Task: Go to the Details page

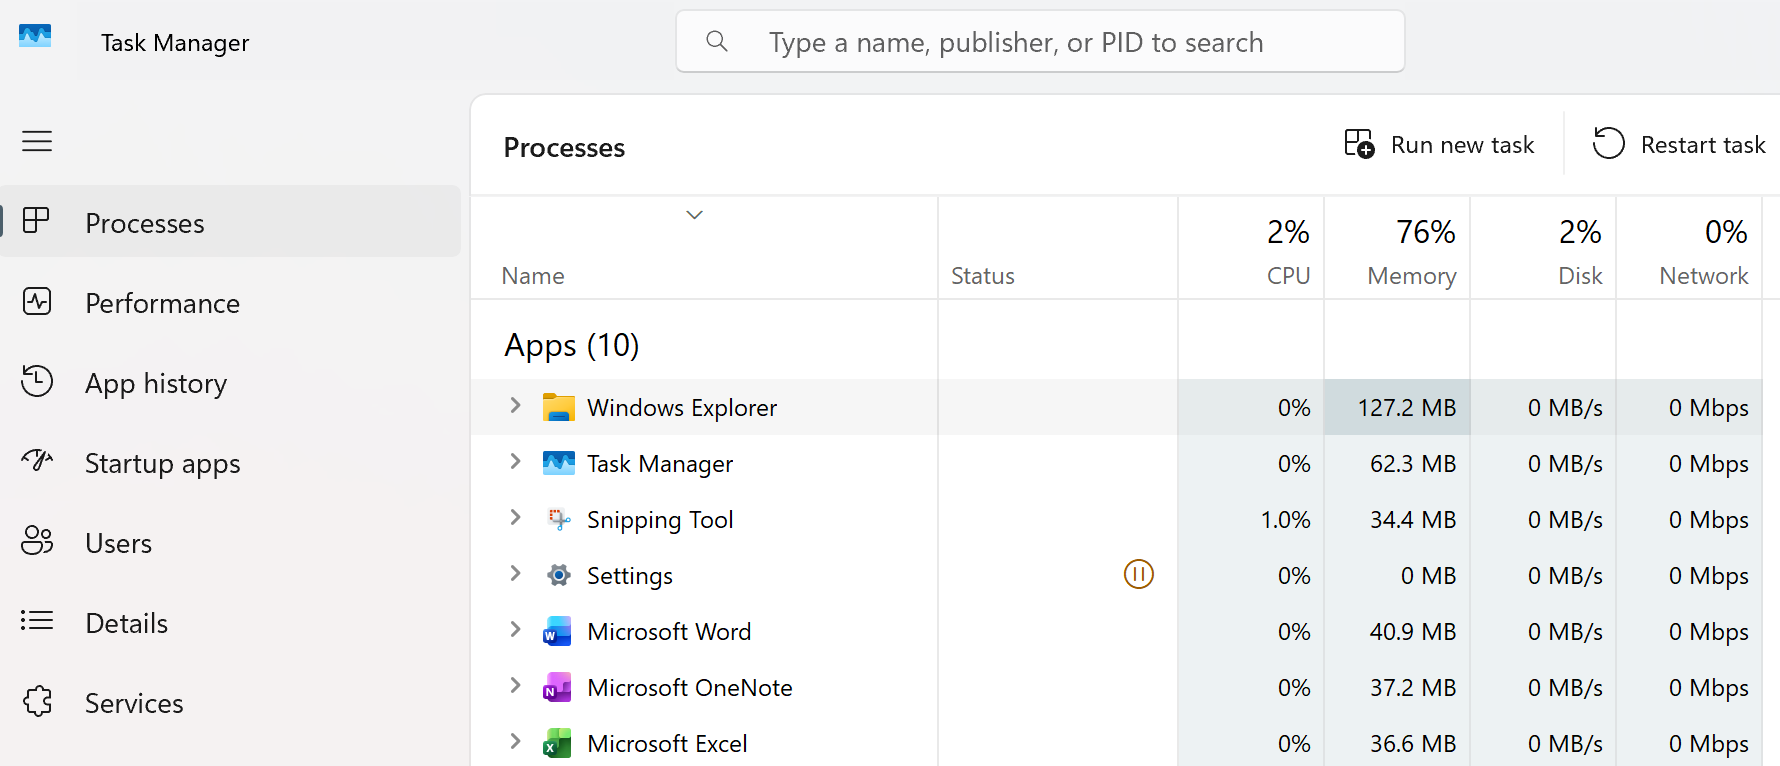Action: (230, 622)
